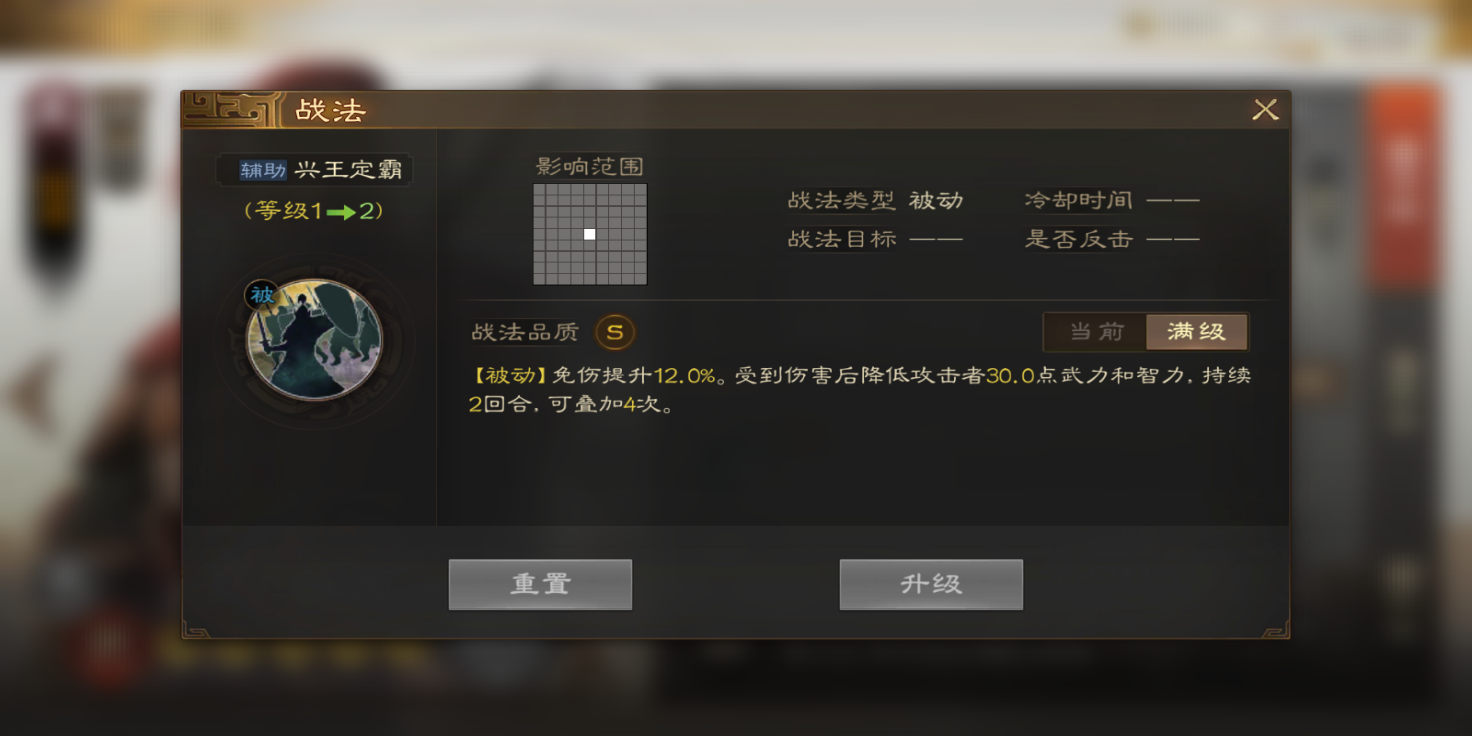Switch to 满级 max level view

pos(1196,332)
